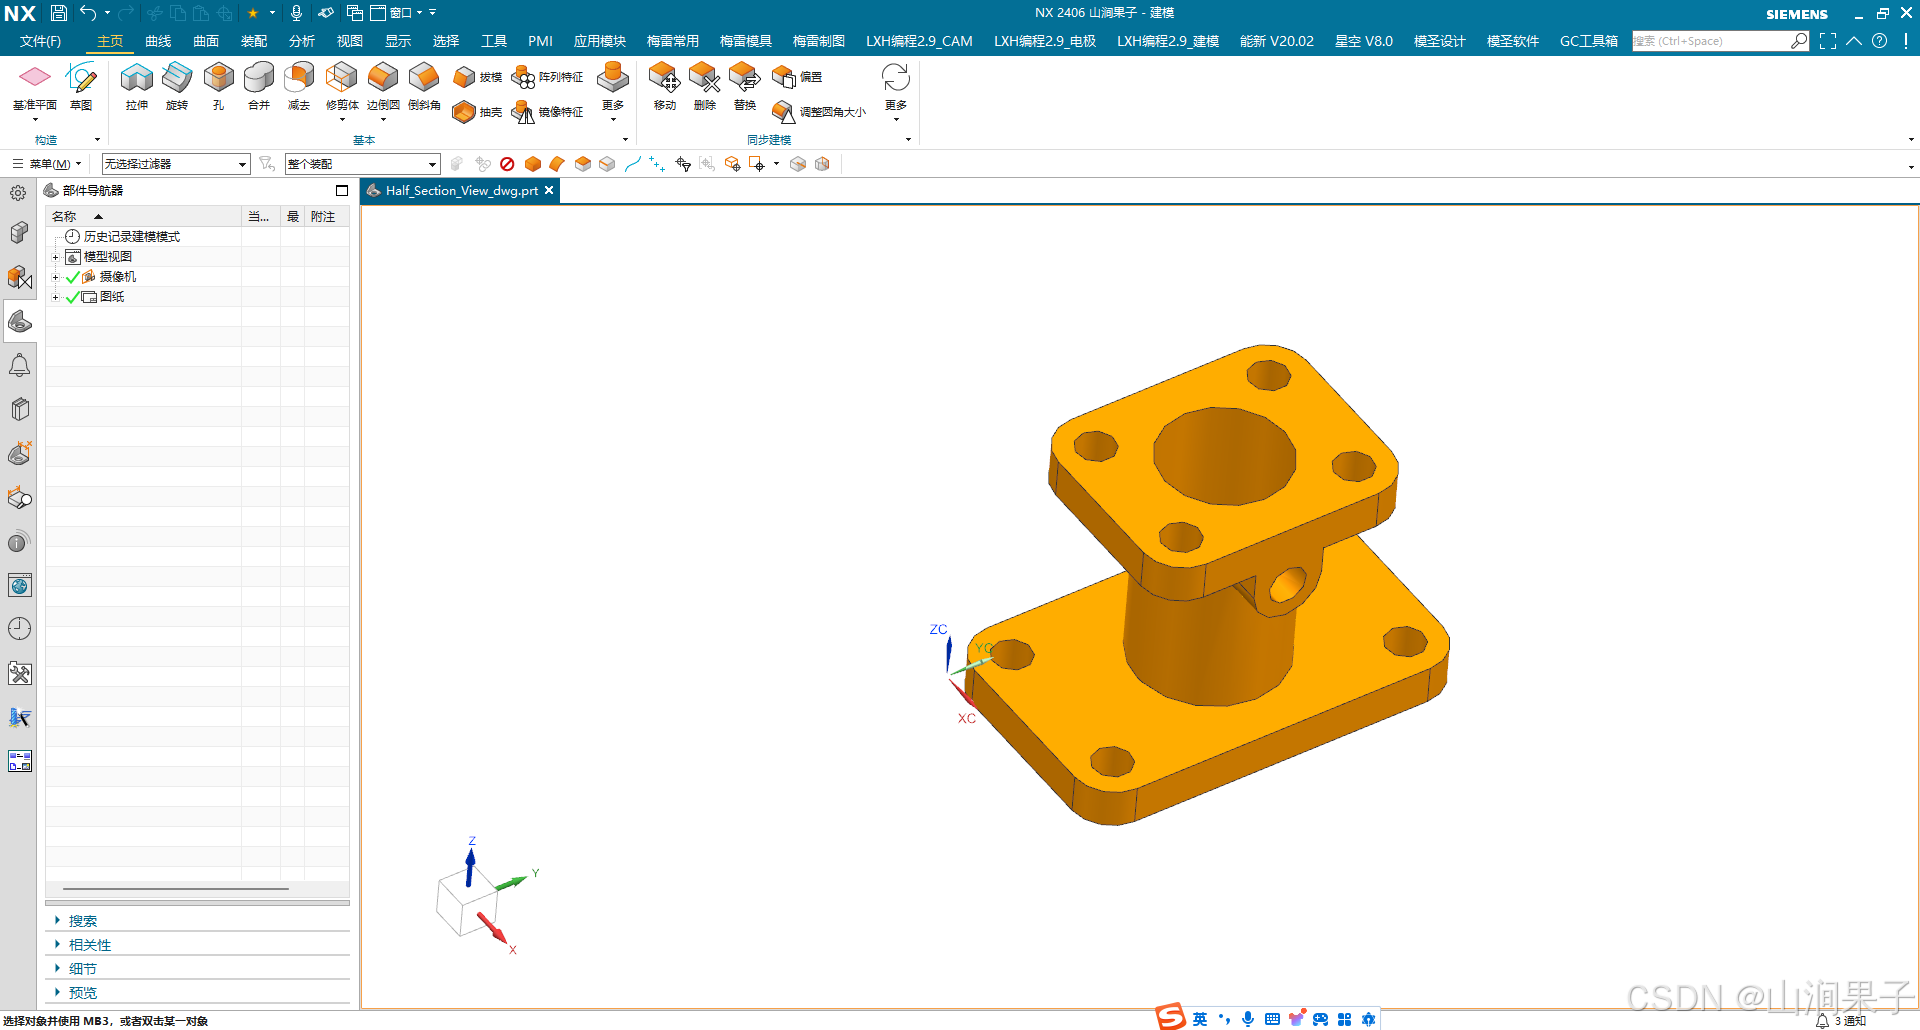Click the 拉伸 extrude tool
Viewport: 1920px width, 1030px height.
(x=137, y=86)
